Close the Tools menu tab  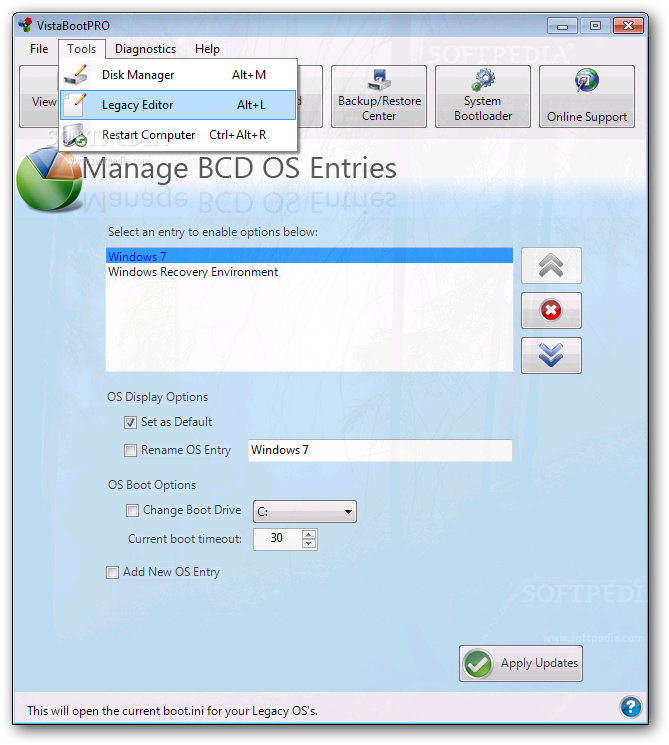pos(81,49)
